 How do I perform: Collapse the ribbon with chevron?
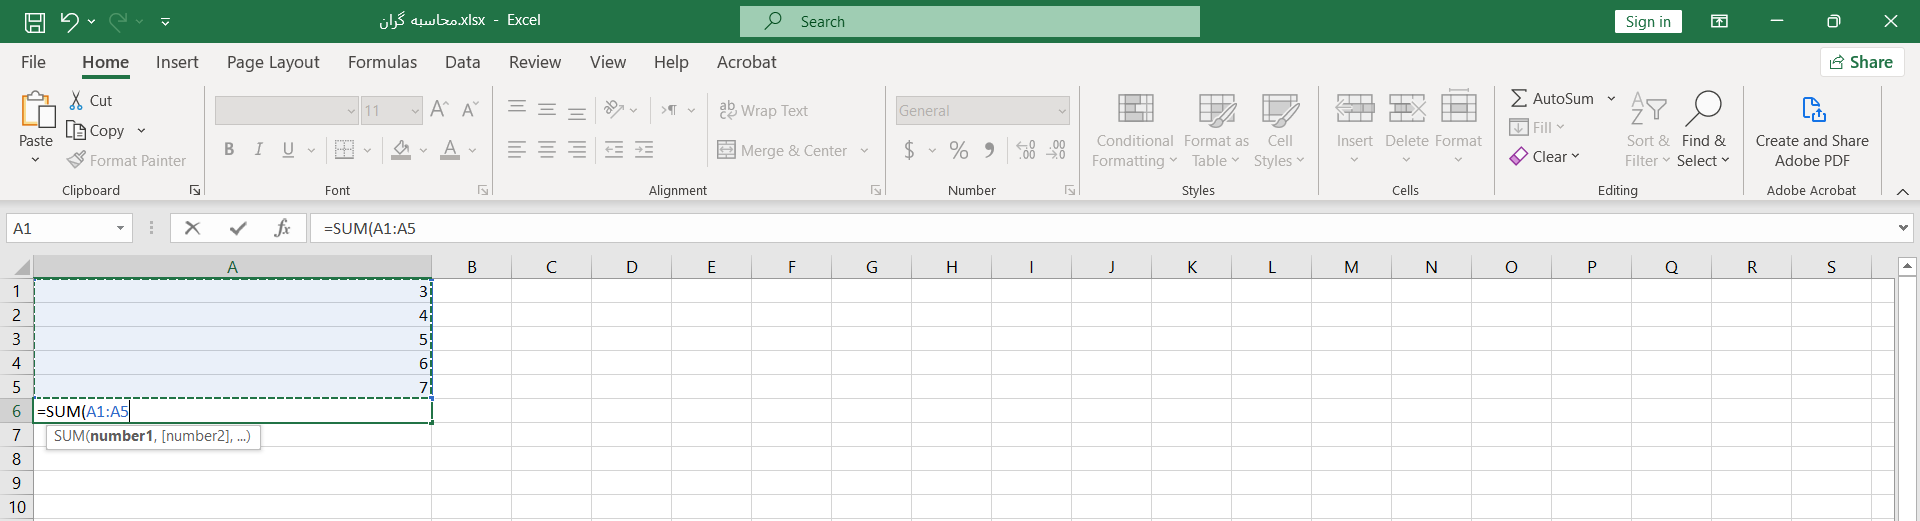(x=1903, y=191)
